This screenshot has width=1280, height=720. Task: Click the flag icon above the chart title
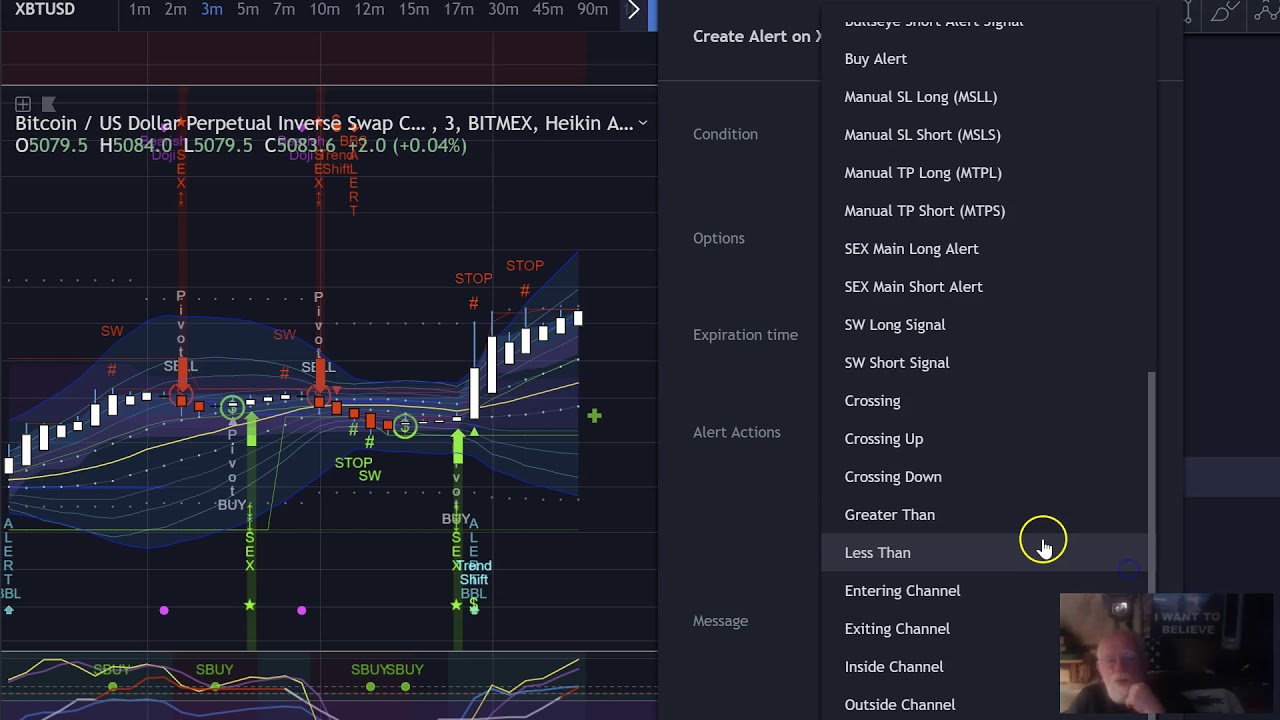click(x=48, y=104)
